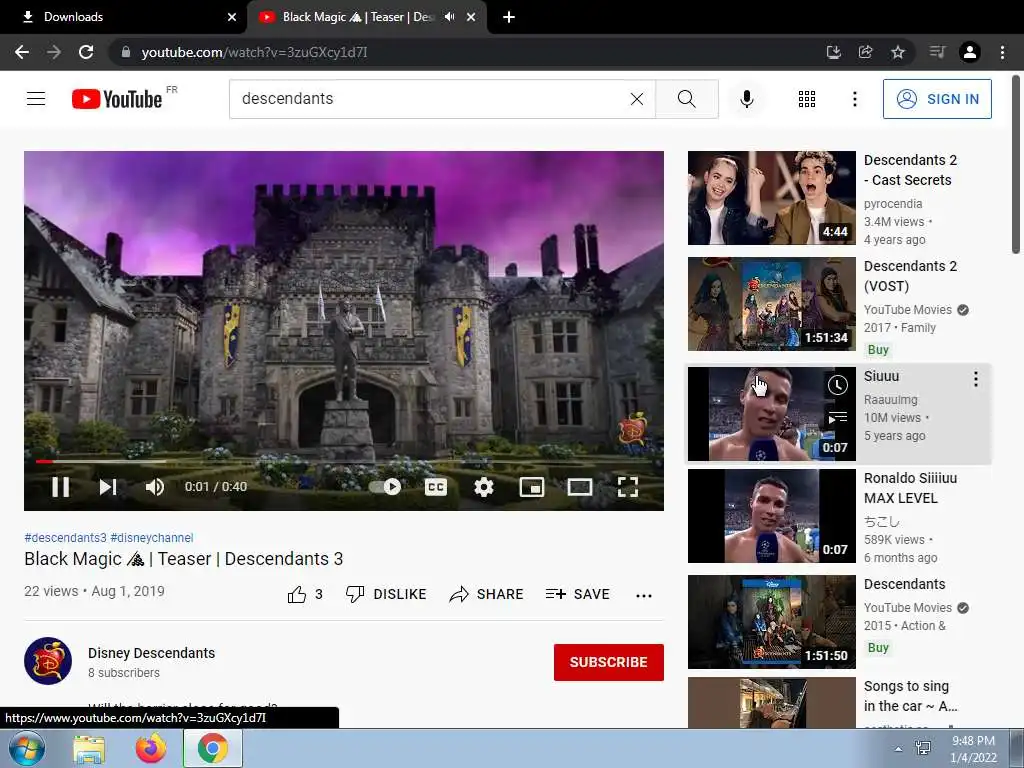
Task: Click the youtube.com address bar
Action: (x=457, y=52)
